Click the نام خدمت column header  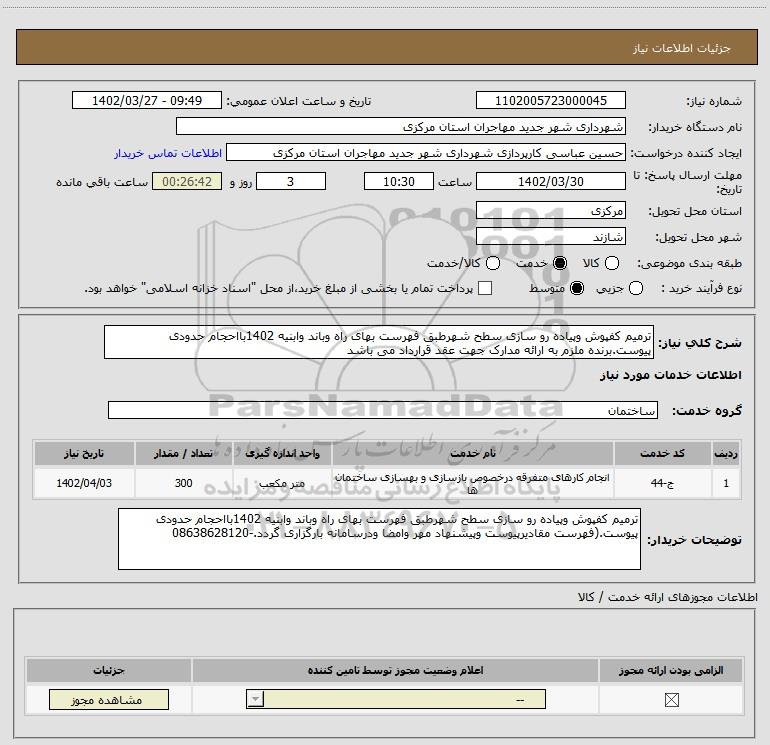(472, 453)
